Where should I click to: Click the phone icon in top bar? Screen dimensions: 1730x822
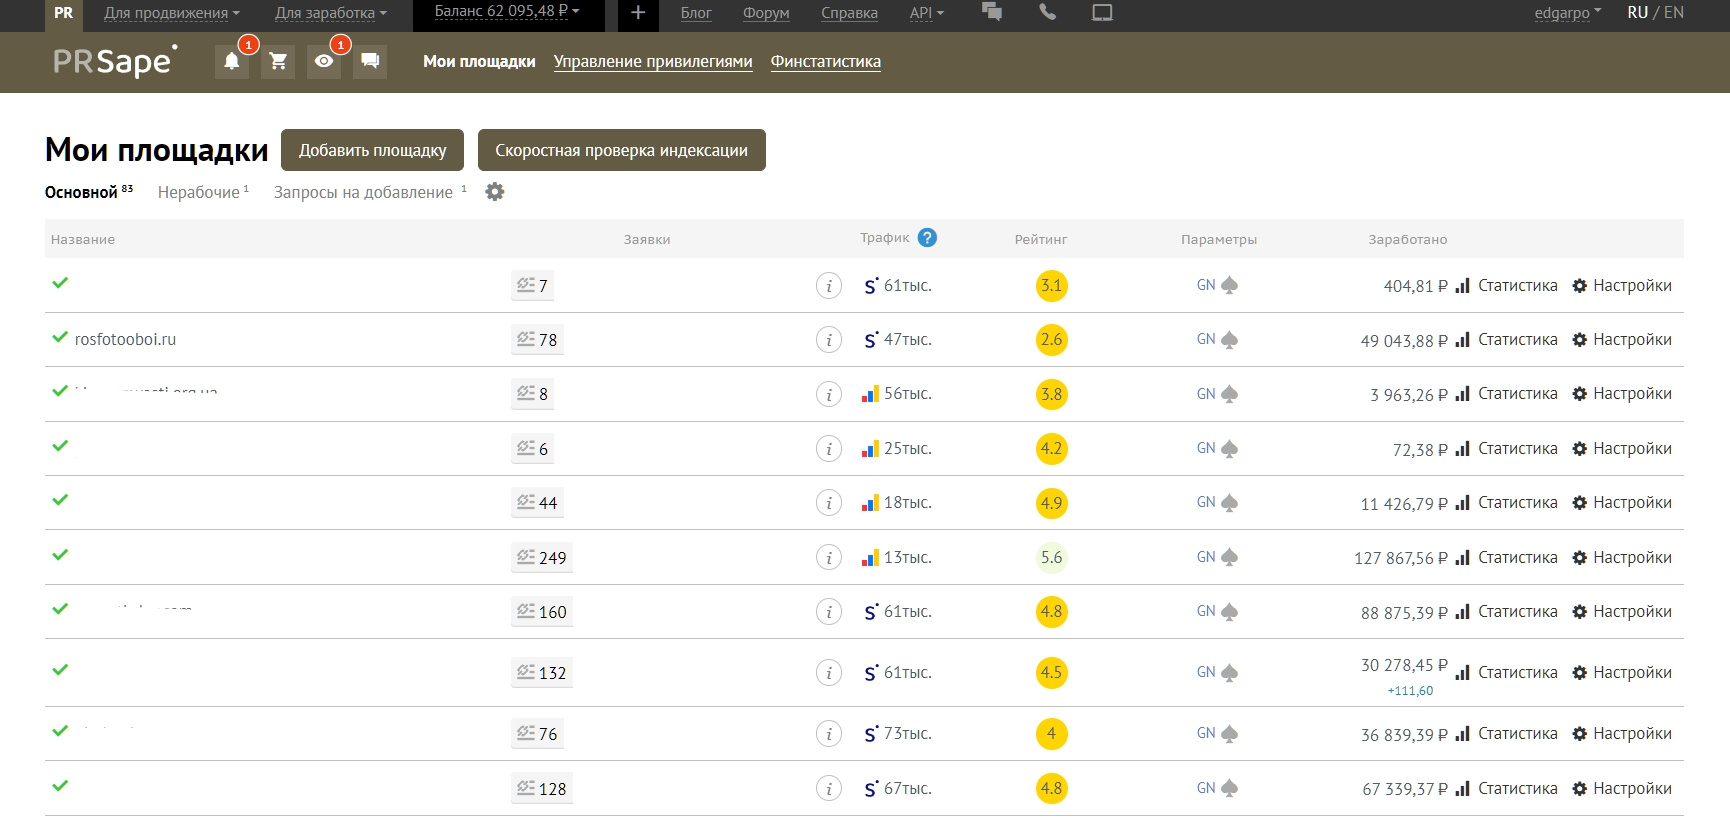click(x=1047, y=12)
